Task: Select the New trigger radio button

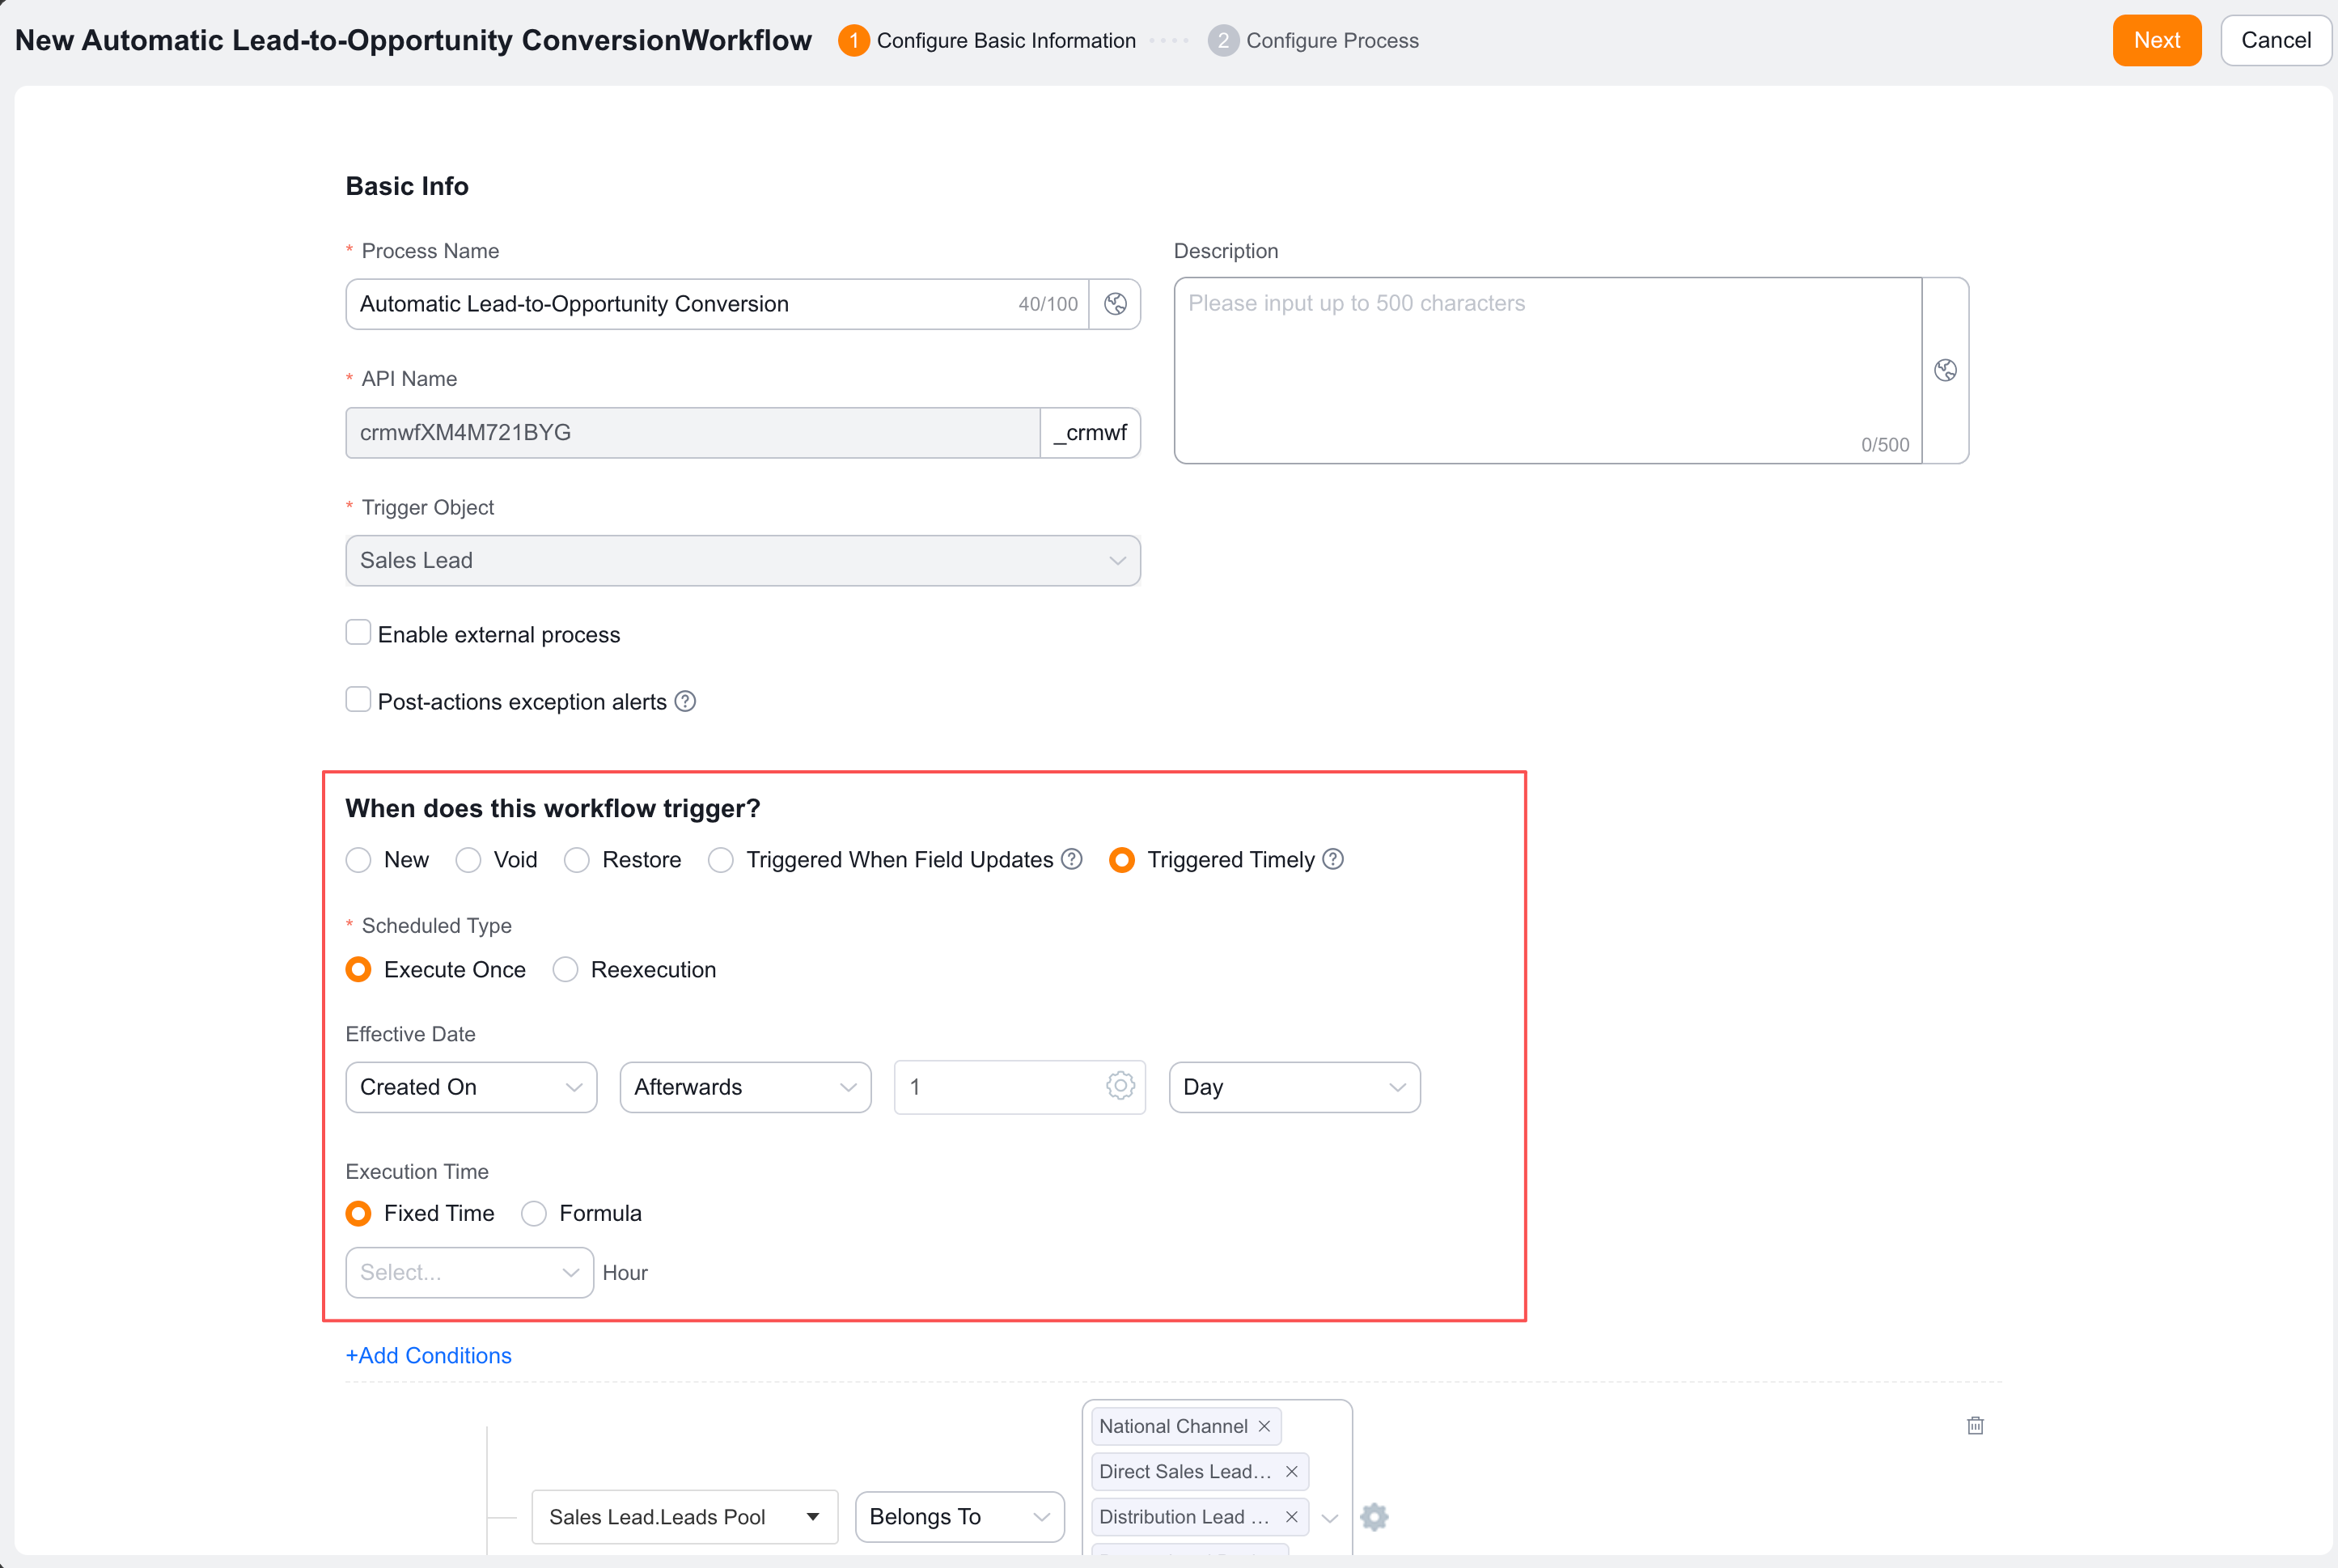Action: [x=358, y=860]
